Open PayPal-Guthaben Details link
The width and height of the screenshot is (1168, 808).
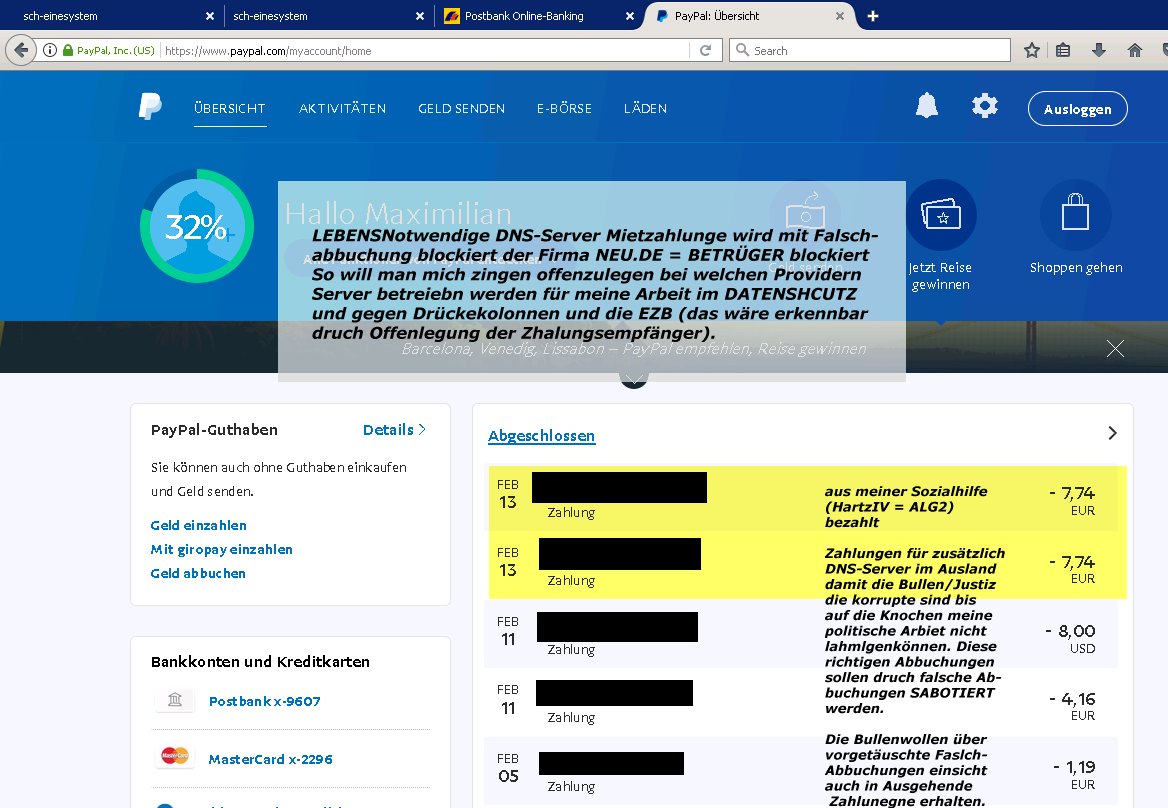pyautogui.click(x=394, y=430)
